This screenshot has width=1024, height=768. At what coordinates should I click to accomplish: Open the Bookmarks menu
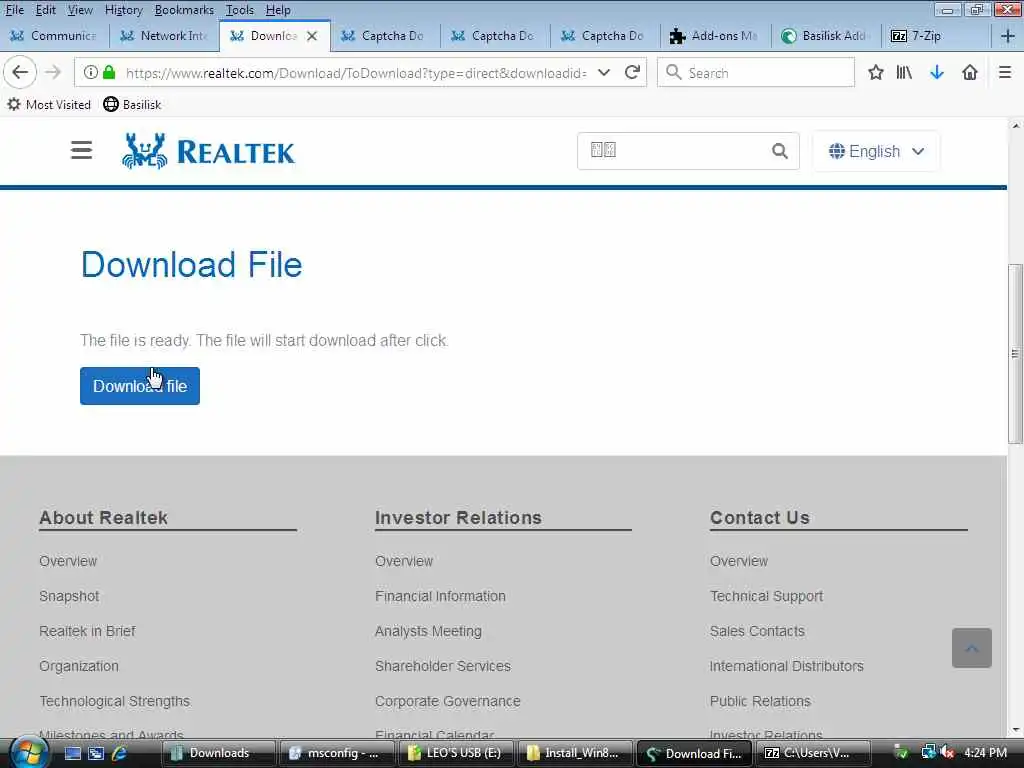(x=184, y=10)
